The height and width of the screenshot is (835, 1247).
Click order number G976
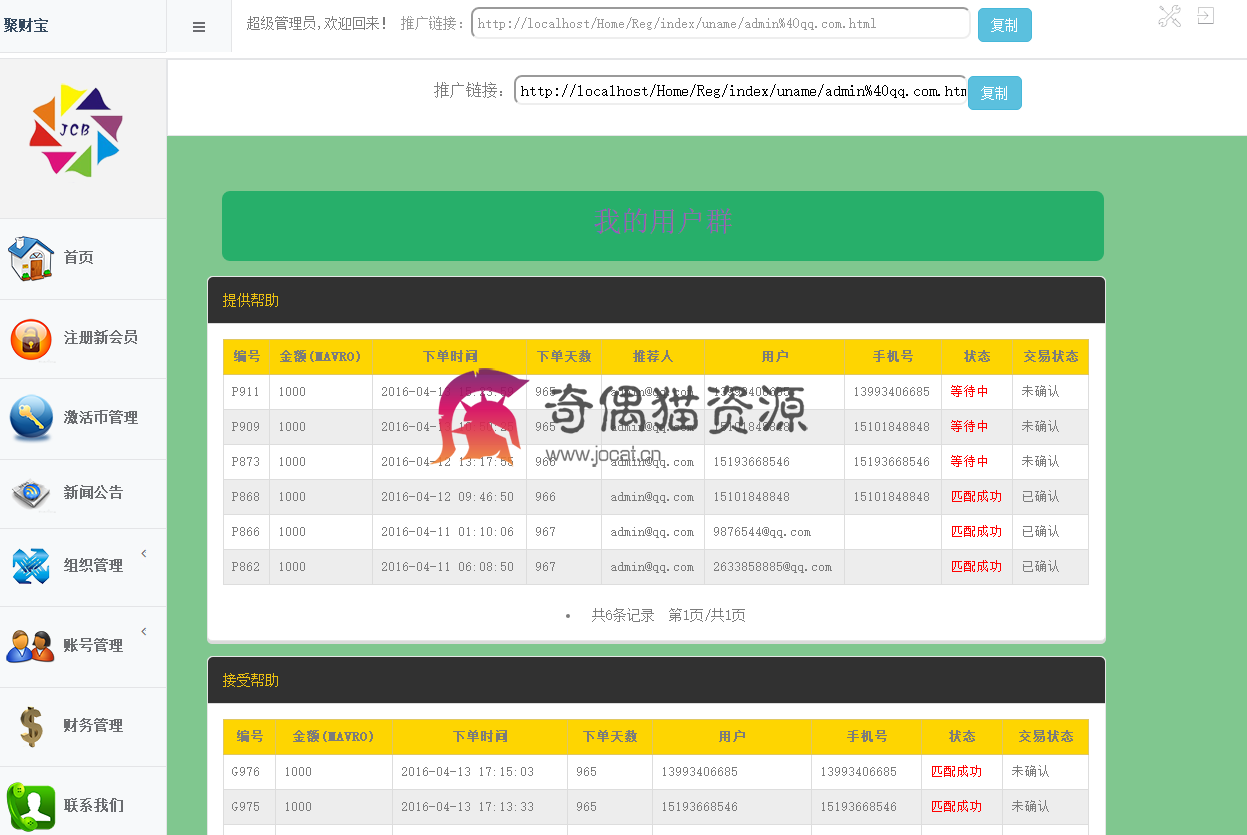(245, 772)
